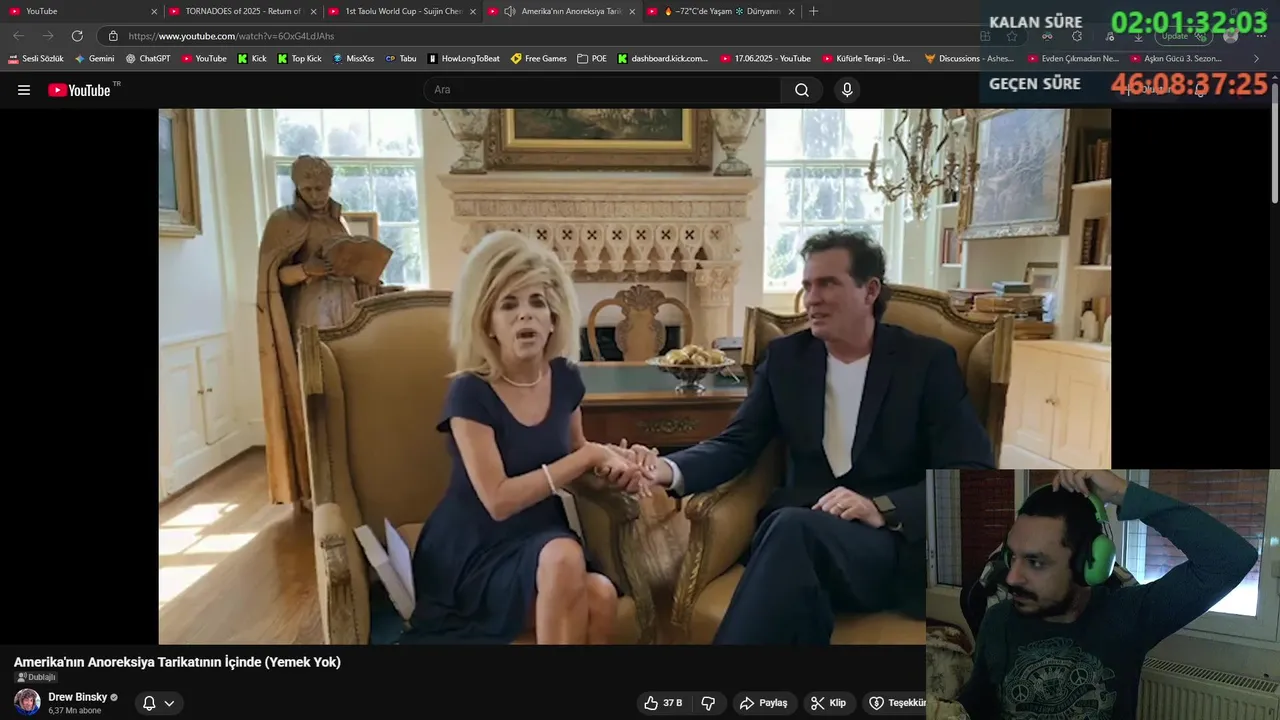Open Evden Çıkmadan Ne bookmark
The image size is (1280, 720).
click(1073, 59)
